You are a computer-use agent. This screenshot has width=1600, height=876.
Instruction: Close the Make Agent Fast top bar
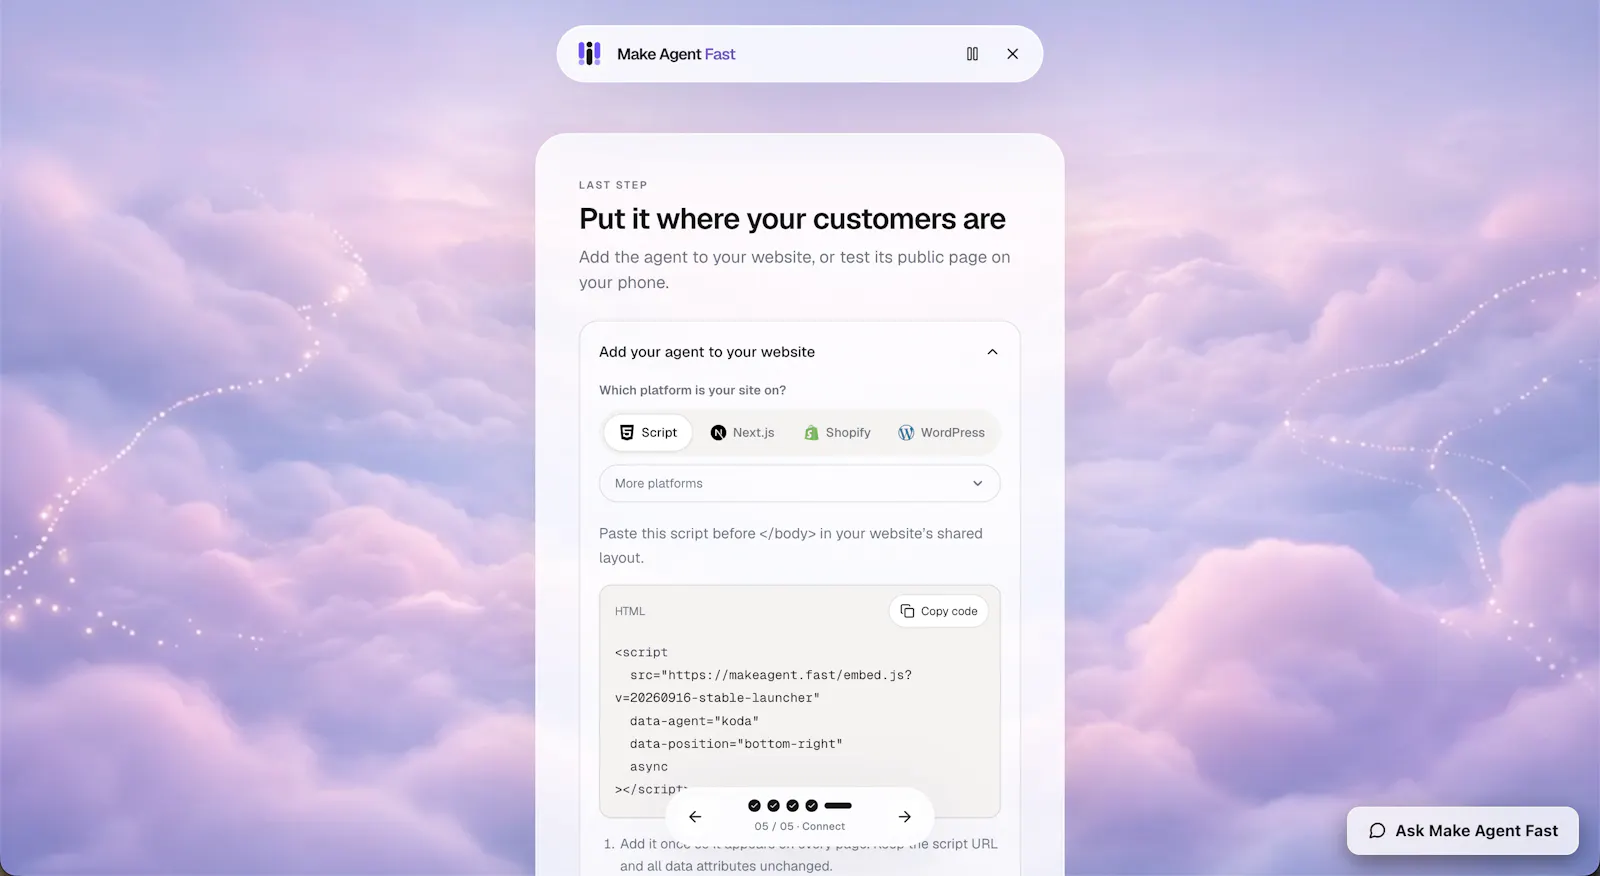pos(1013,54)
